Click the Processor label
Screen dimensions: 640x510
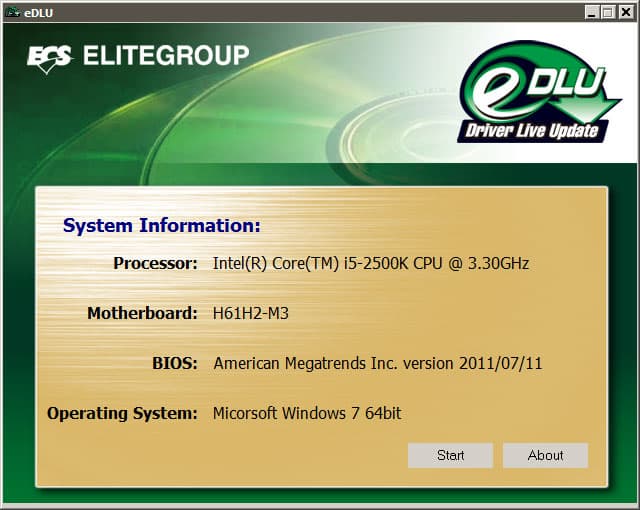click(156, 263)
